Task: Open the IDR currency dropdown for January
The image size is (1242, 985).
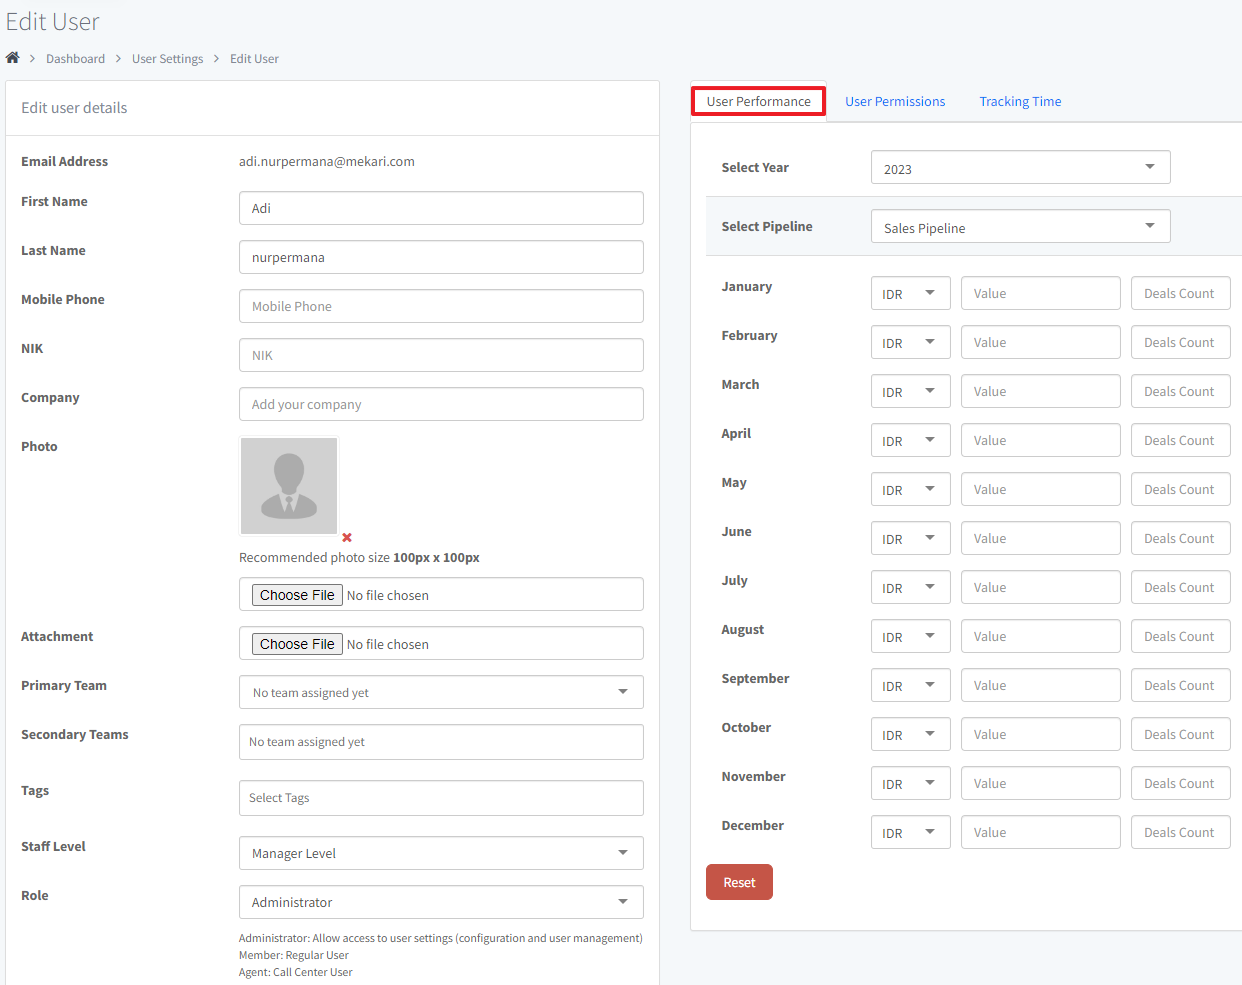Action: coord(910,292)
